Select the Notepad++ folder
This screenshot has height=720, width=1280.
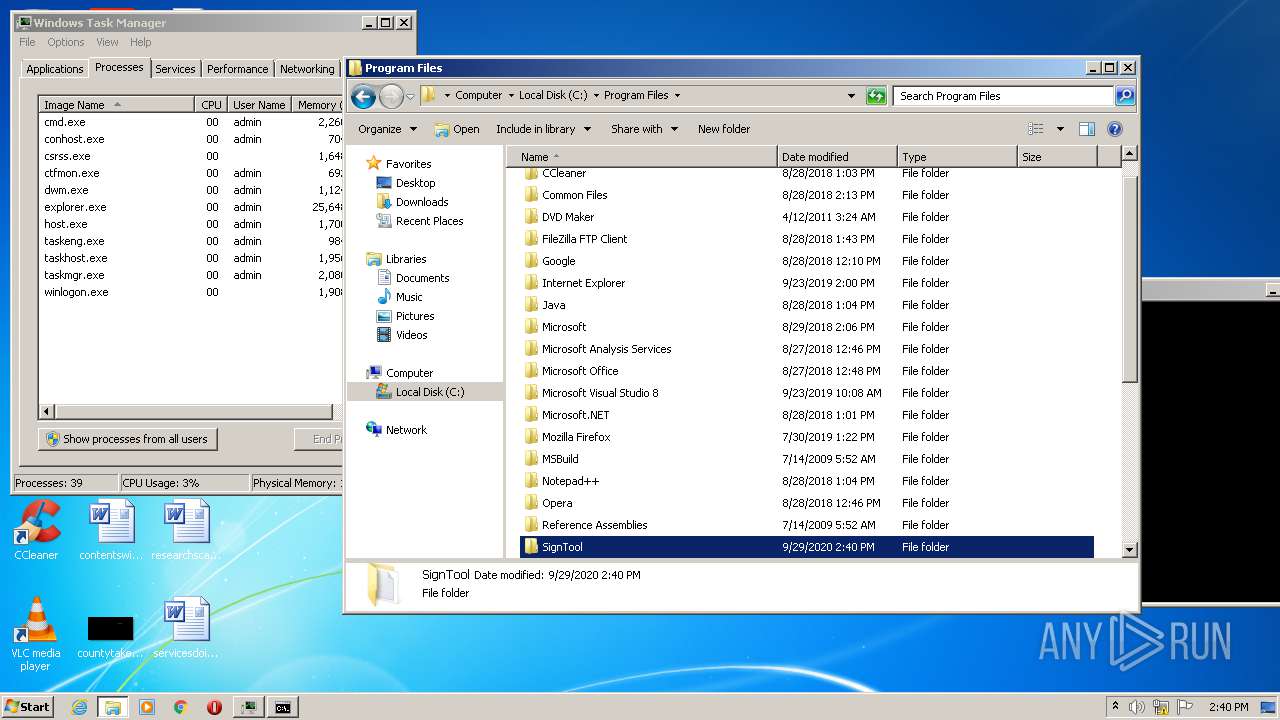click(x=808, y=481)
